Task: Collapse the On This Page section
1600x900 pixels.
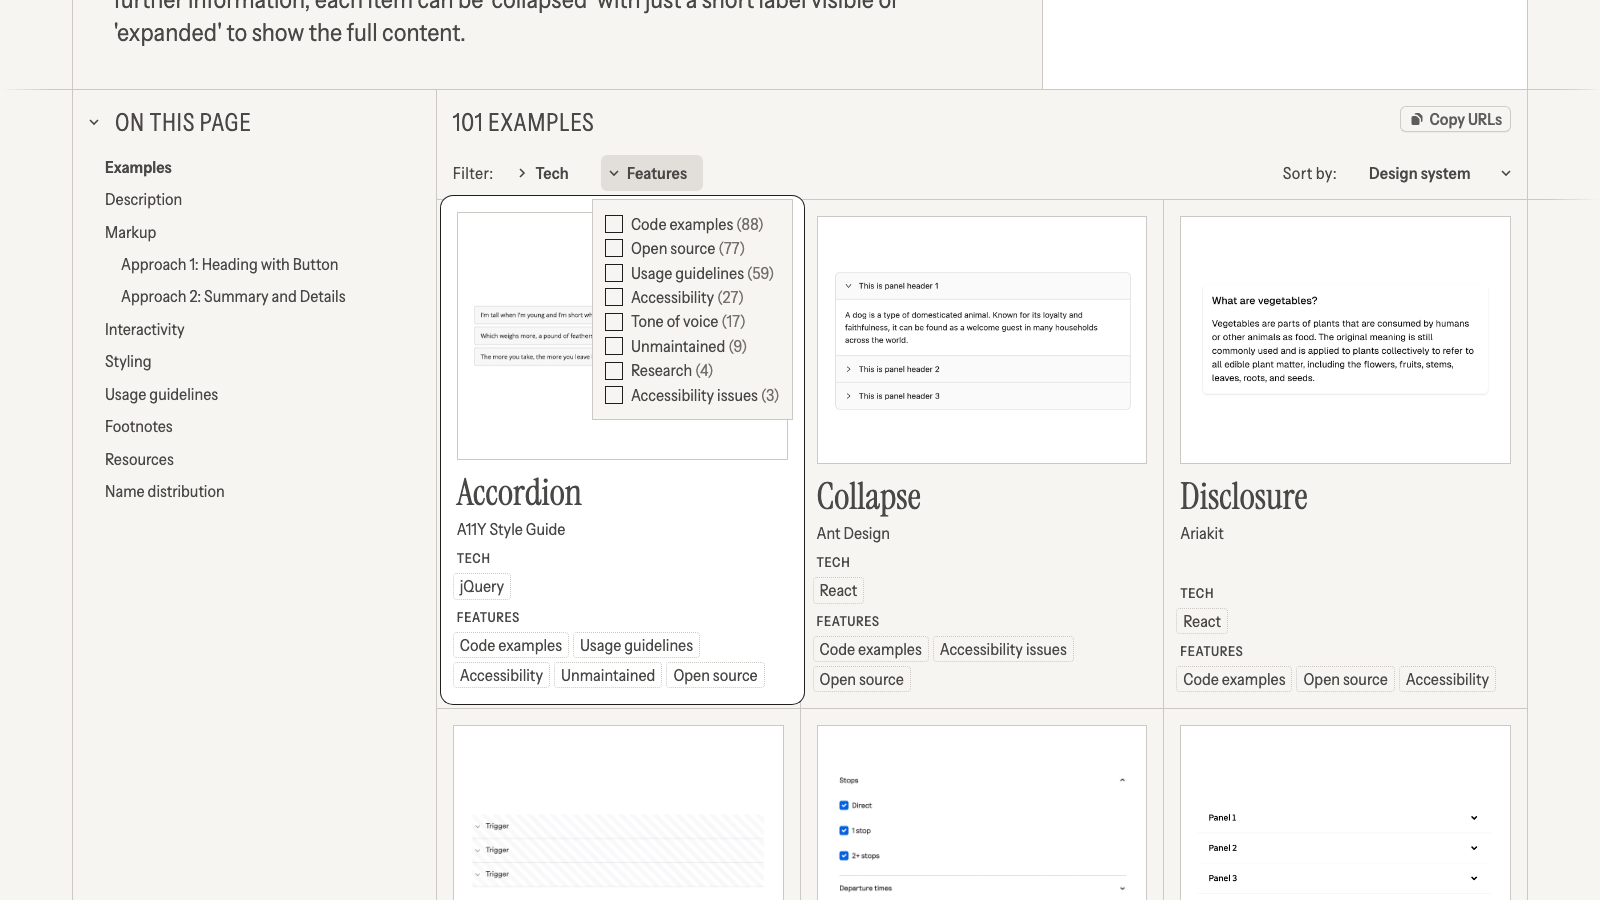Action: (94, 123)
